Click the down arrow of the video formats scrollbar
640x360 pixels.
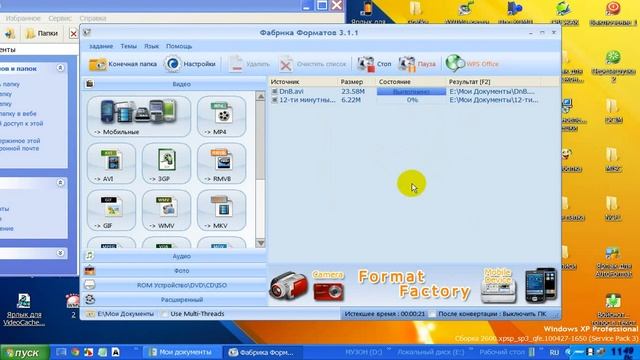[x=260, y=243]
